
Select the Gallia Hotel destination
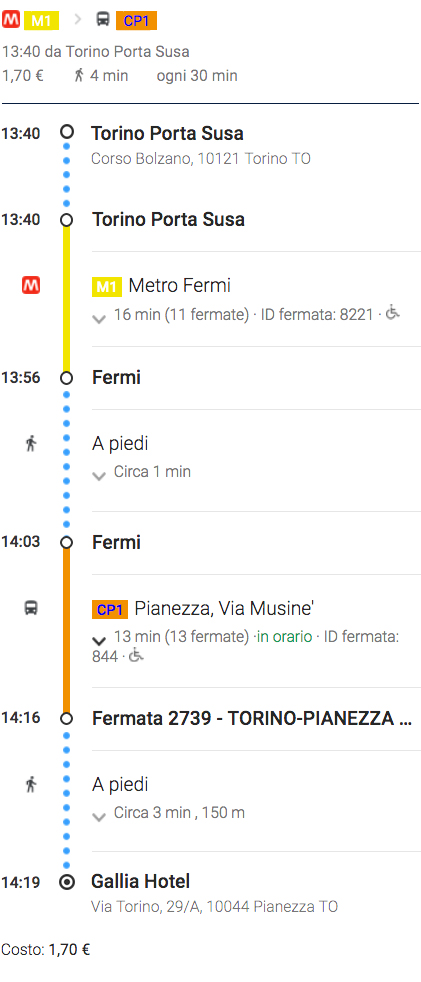click(x=140, y=882)
